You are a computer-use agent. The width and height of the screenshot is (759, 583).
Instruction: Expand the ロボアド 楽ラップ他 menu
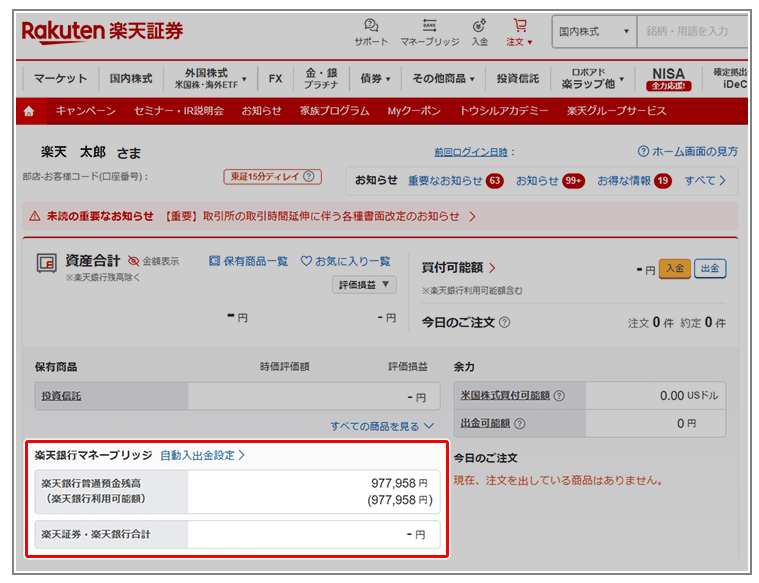pyautogui.click(x=592, y=78)
